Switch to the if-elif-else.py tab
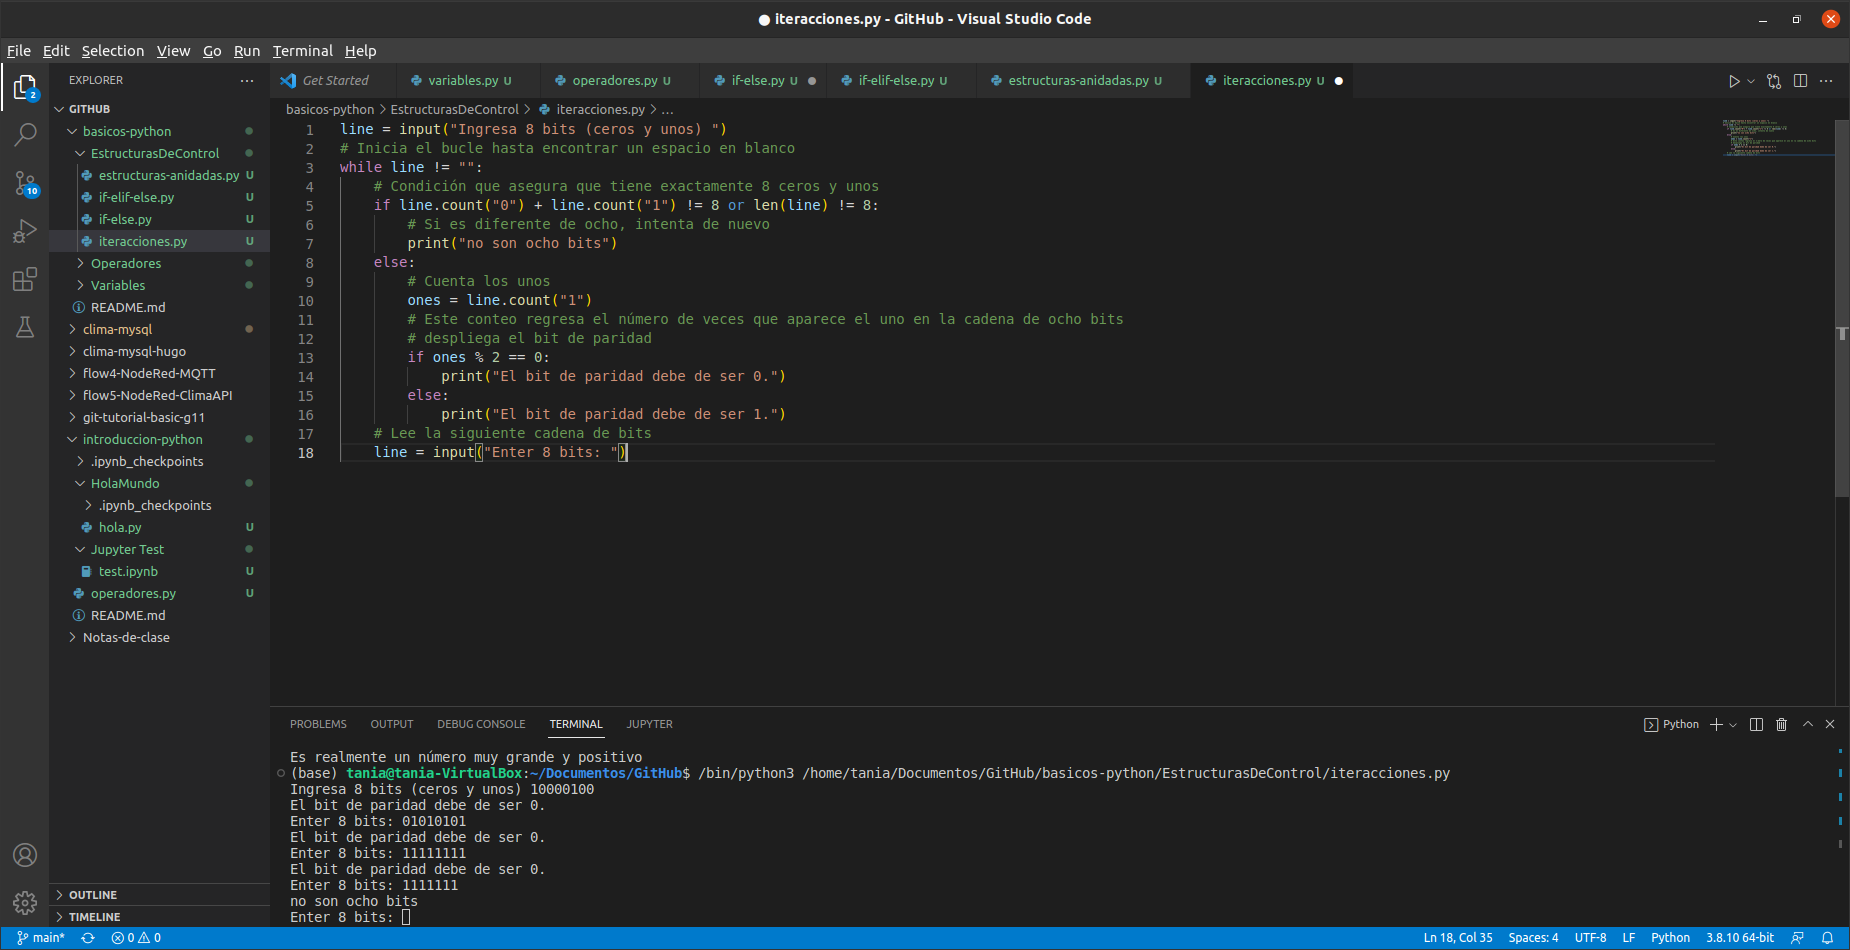1850x950 pixels. click(x=902, y=81)
